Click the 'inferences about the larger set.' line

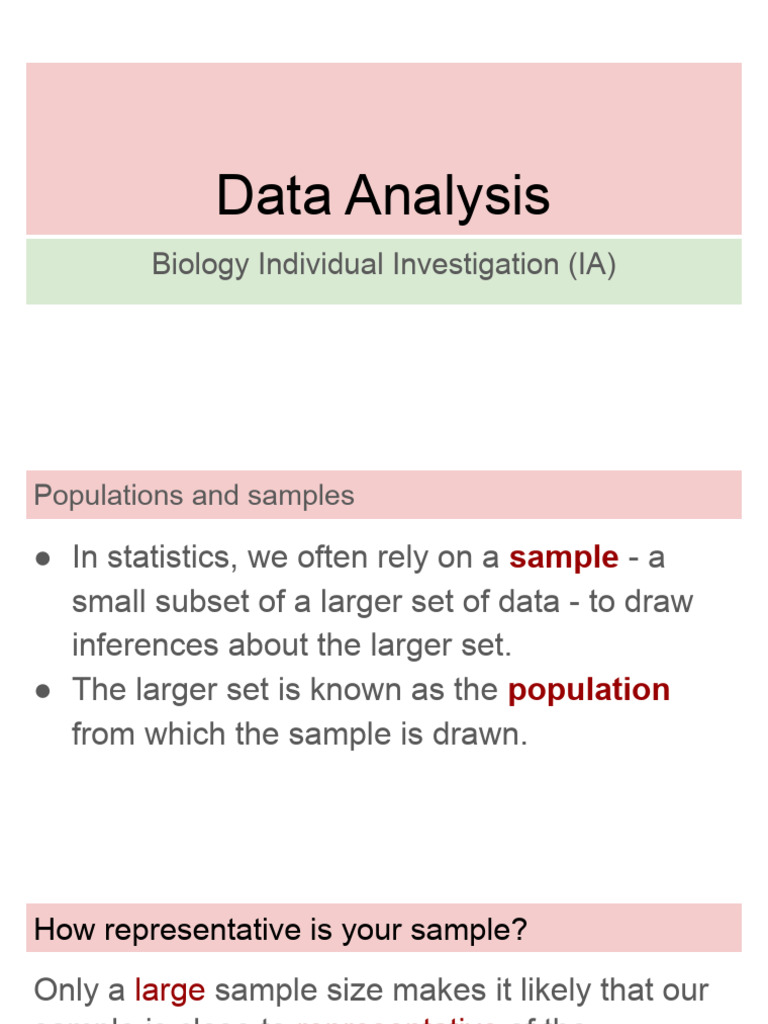tap(291, 646)
